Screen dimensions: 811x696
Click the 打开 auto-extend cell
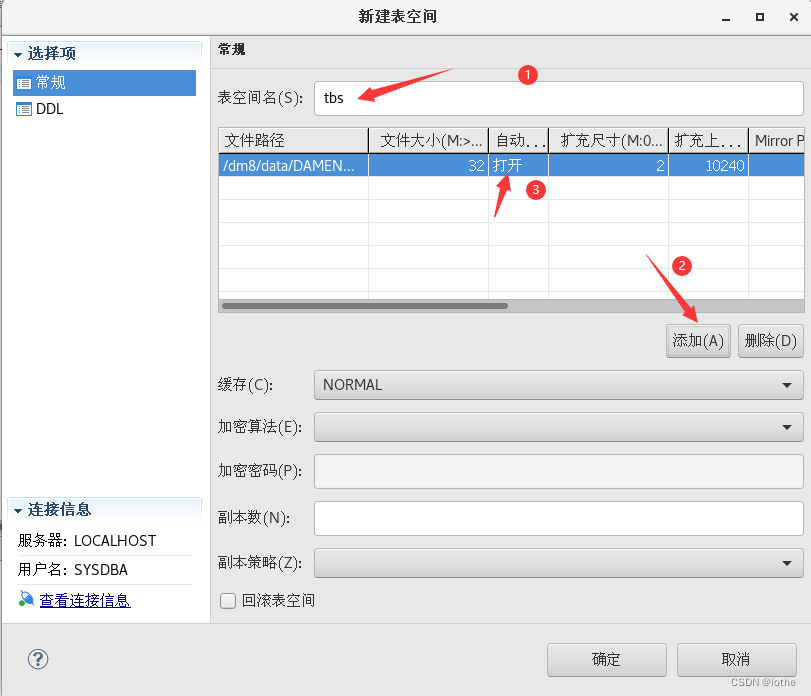[518, 165]
